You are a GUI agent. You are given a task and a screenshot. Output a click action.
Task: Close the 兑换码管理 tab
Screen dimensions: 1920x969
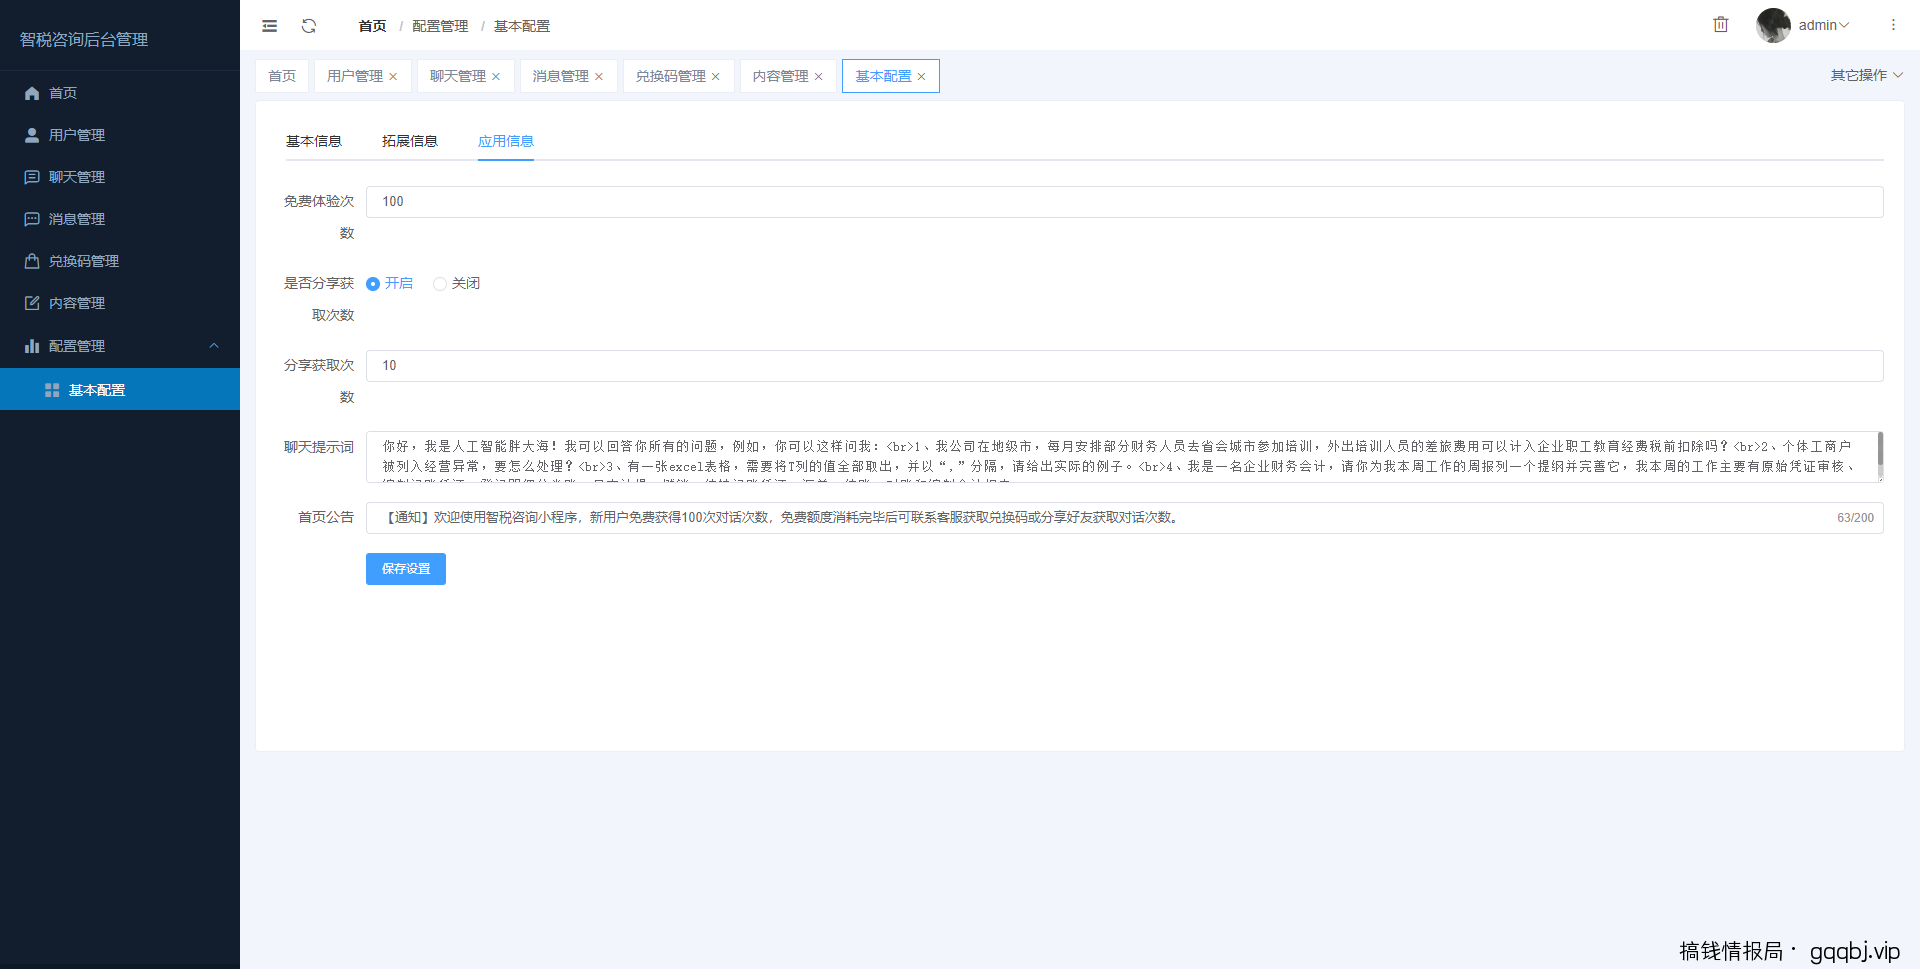pos(716,77)
